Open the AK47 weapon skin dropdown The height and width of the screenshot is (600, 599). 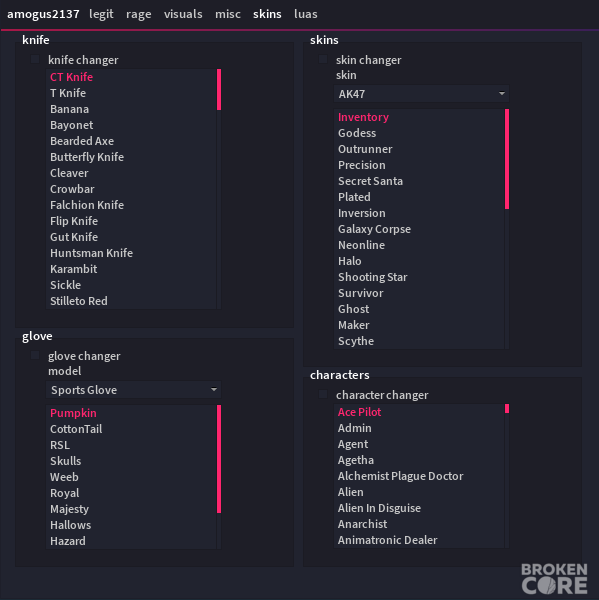(421, 94)
